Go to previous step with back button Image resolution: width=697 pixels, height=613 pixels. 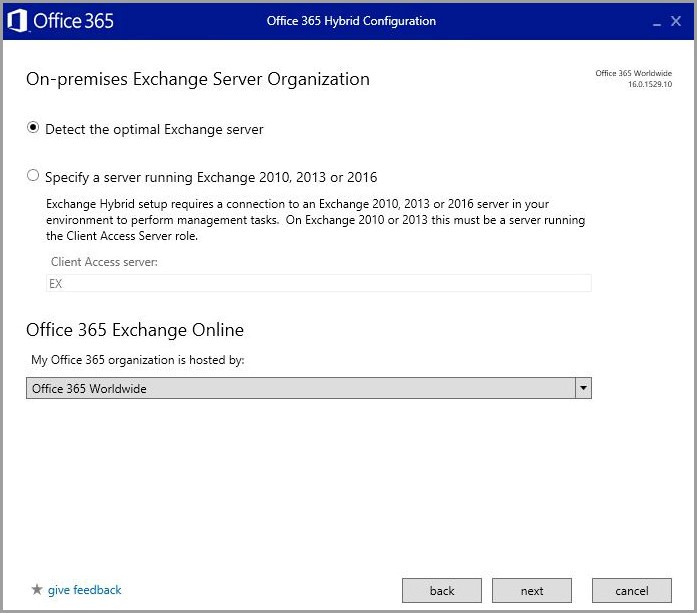point(442,591)
